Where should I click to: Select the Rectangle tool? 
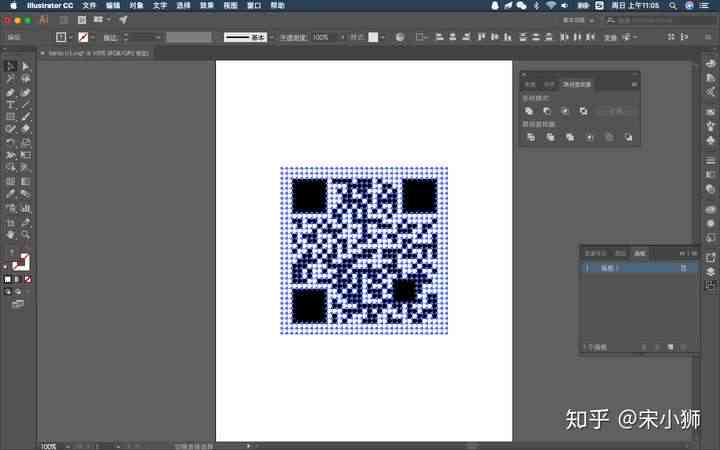[11, 117]
